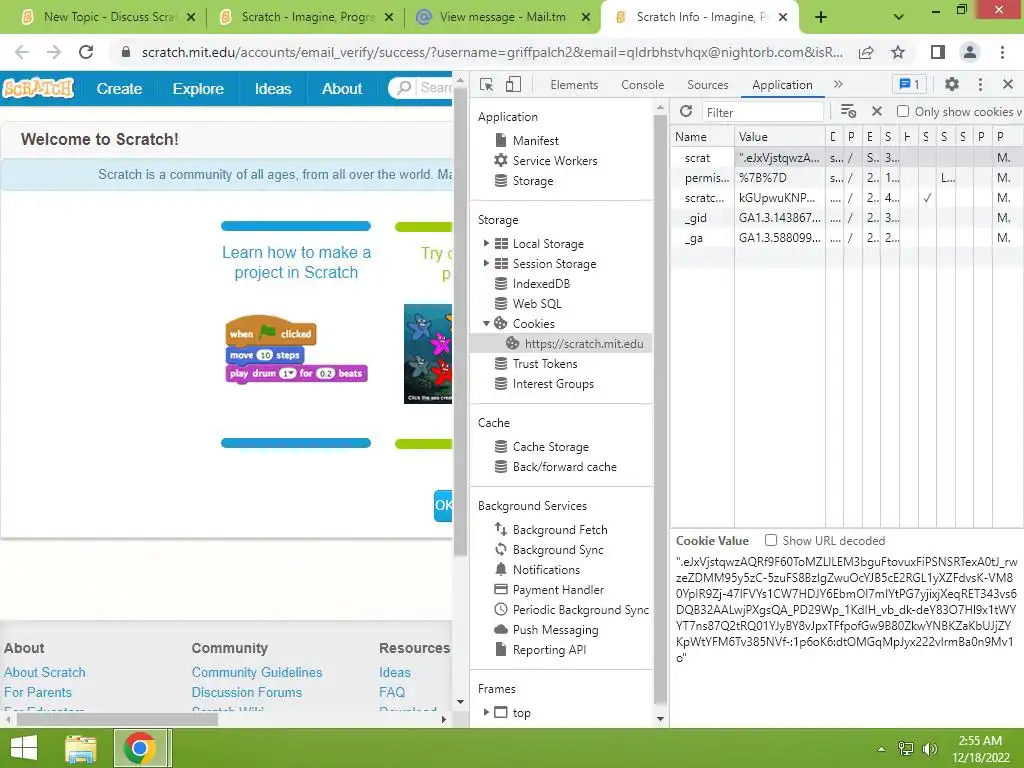The height and width of the screenshot is (768, 1024).
Task: Refresh the cookies table
Action: tap(686, 112)
